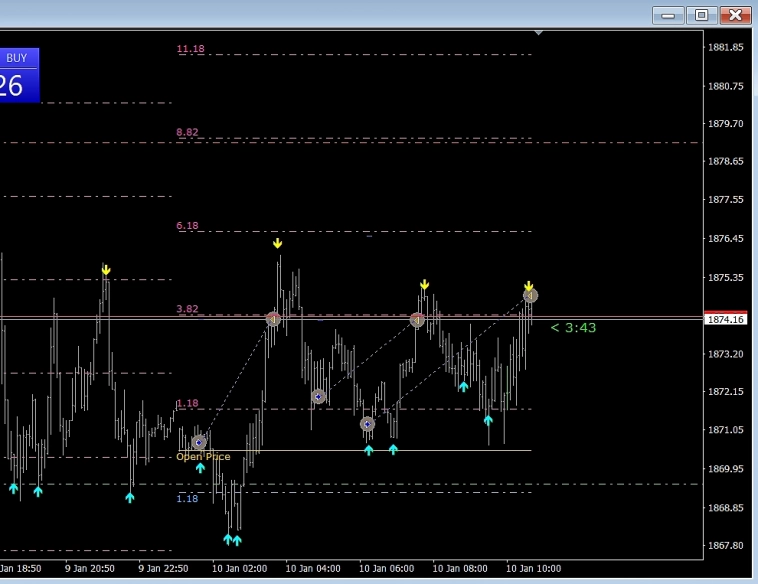Image resolution: width=758 pixels, height=584 pixels.
Task: Select the leftmost cyan up arrow signal
Action: [13, 488]
